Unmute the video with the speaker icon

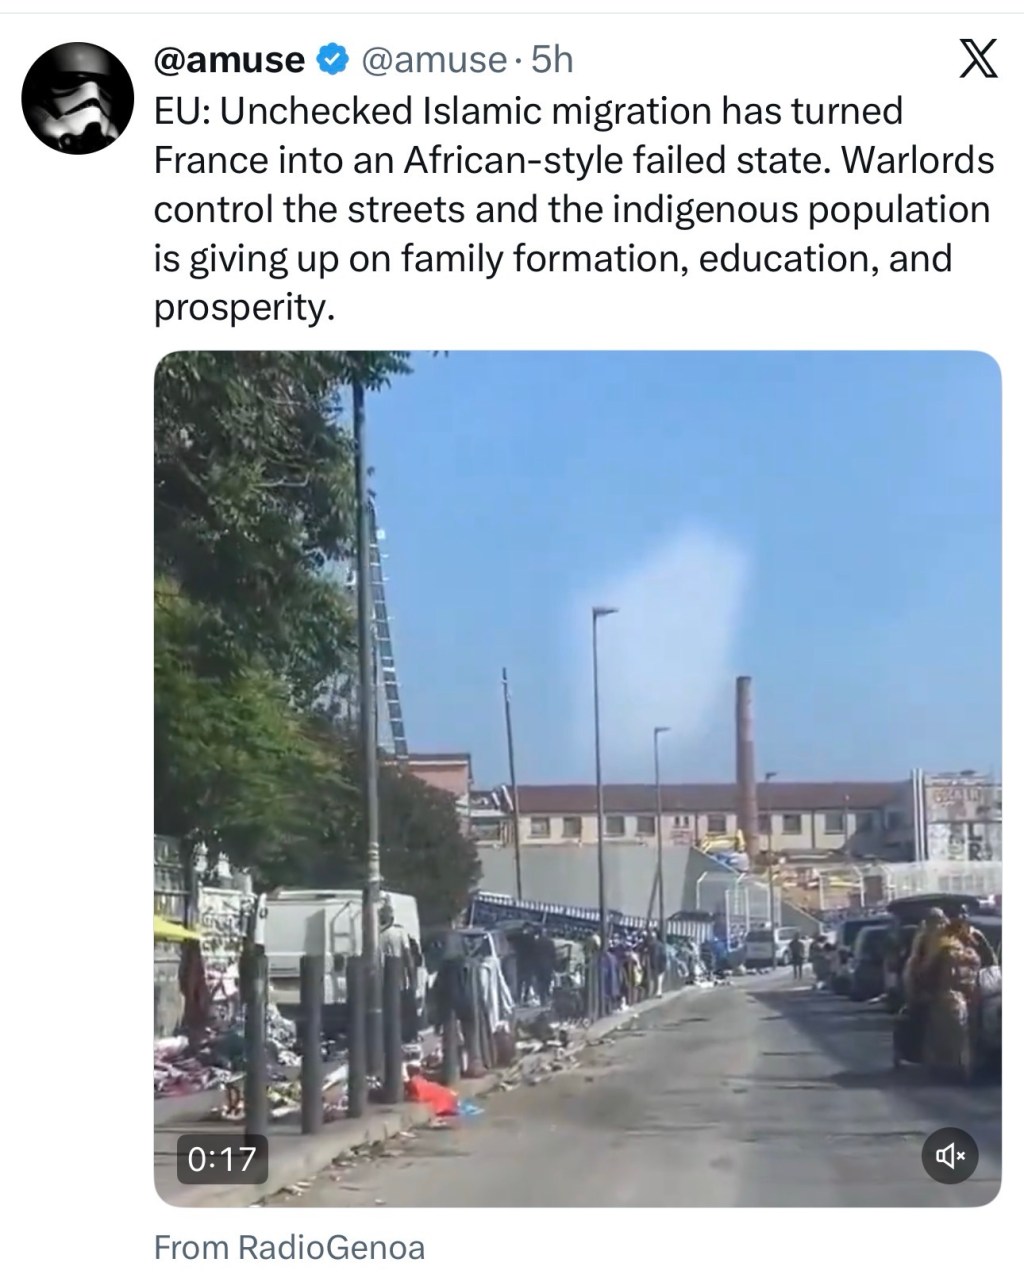[949, 1157]
